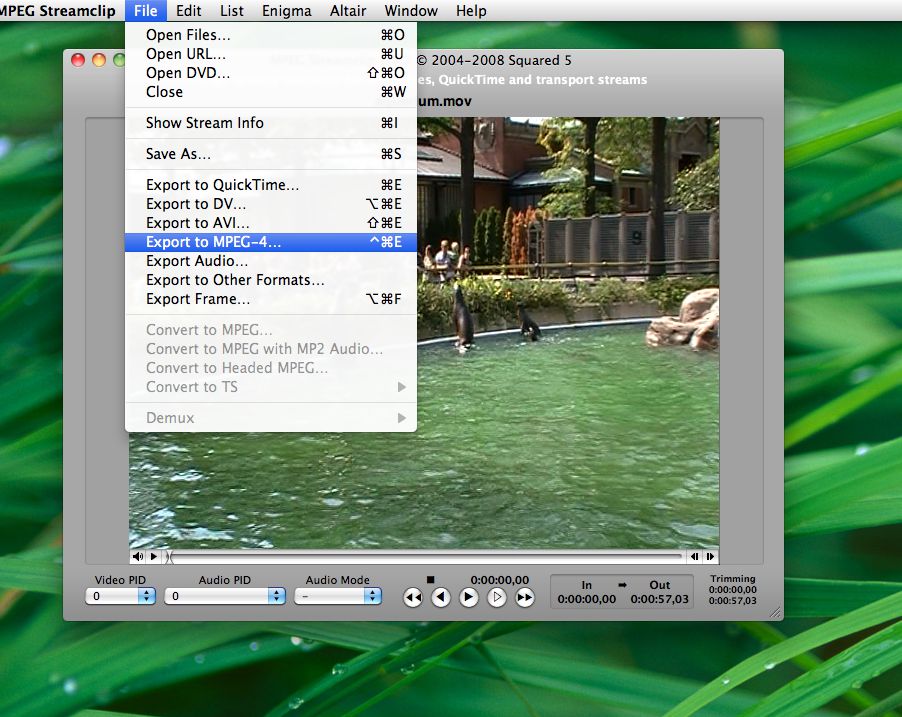Open the Window menu
The width and height of the screenshot is (902, 717).
411,11
